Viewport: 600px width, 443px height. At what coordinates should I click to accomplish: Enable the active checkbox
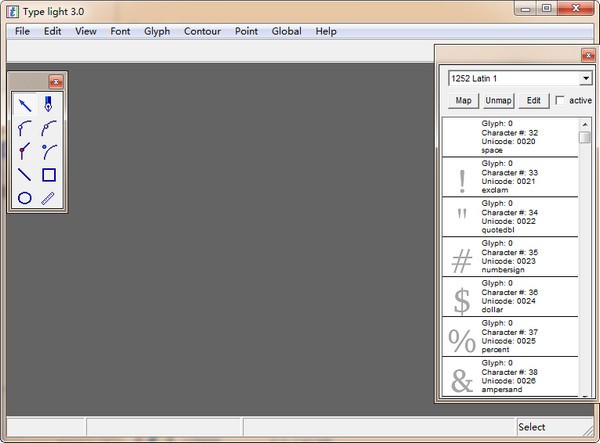(x=559, y=101)
